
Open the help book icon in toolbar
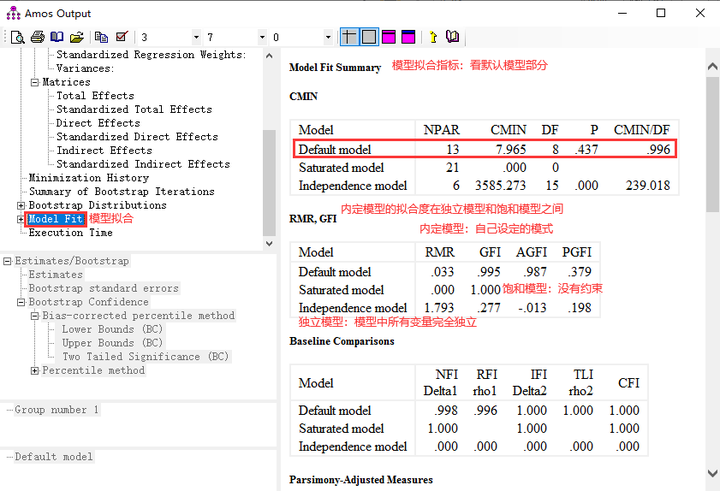452,37
